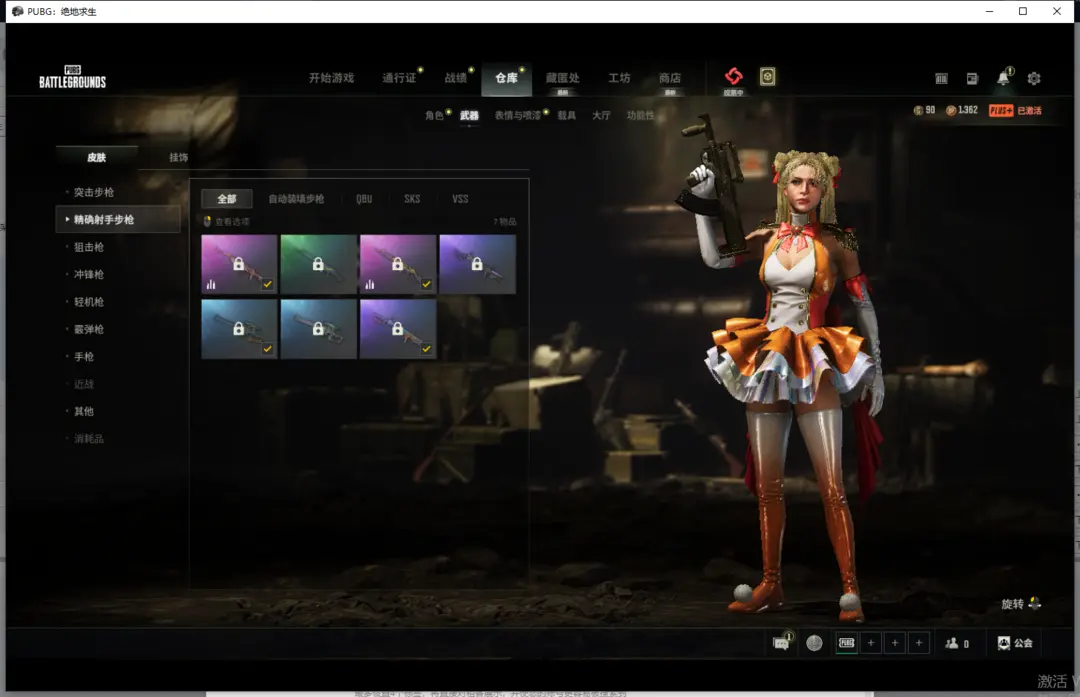Open the 冲锋枪 category
Screen dimensions: 1080x697
pos(89,274)
